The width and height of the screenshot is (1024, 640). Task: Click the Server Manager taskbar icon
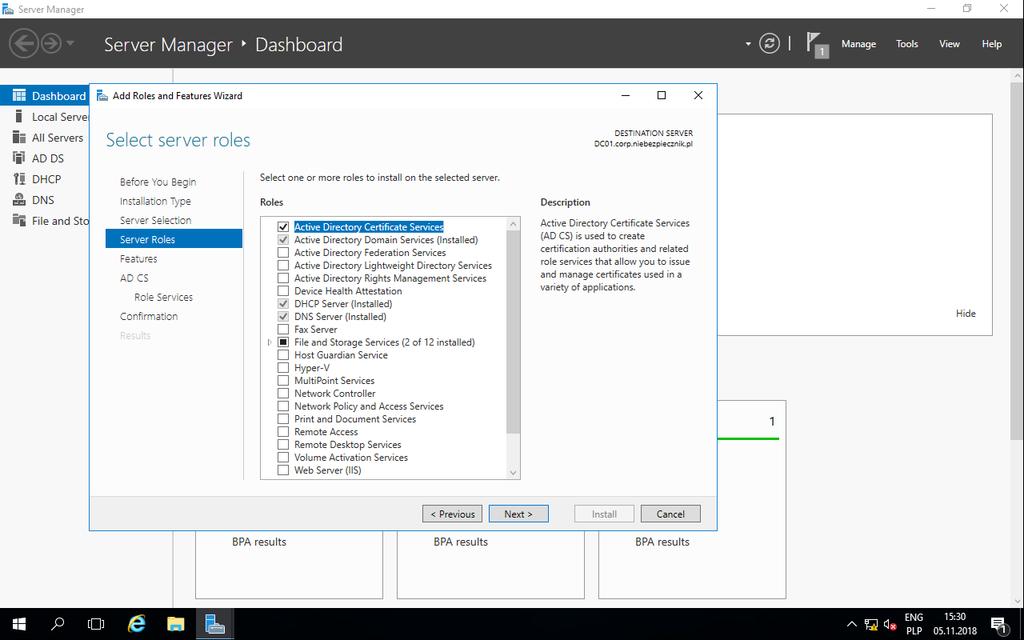[214, 624]
